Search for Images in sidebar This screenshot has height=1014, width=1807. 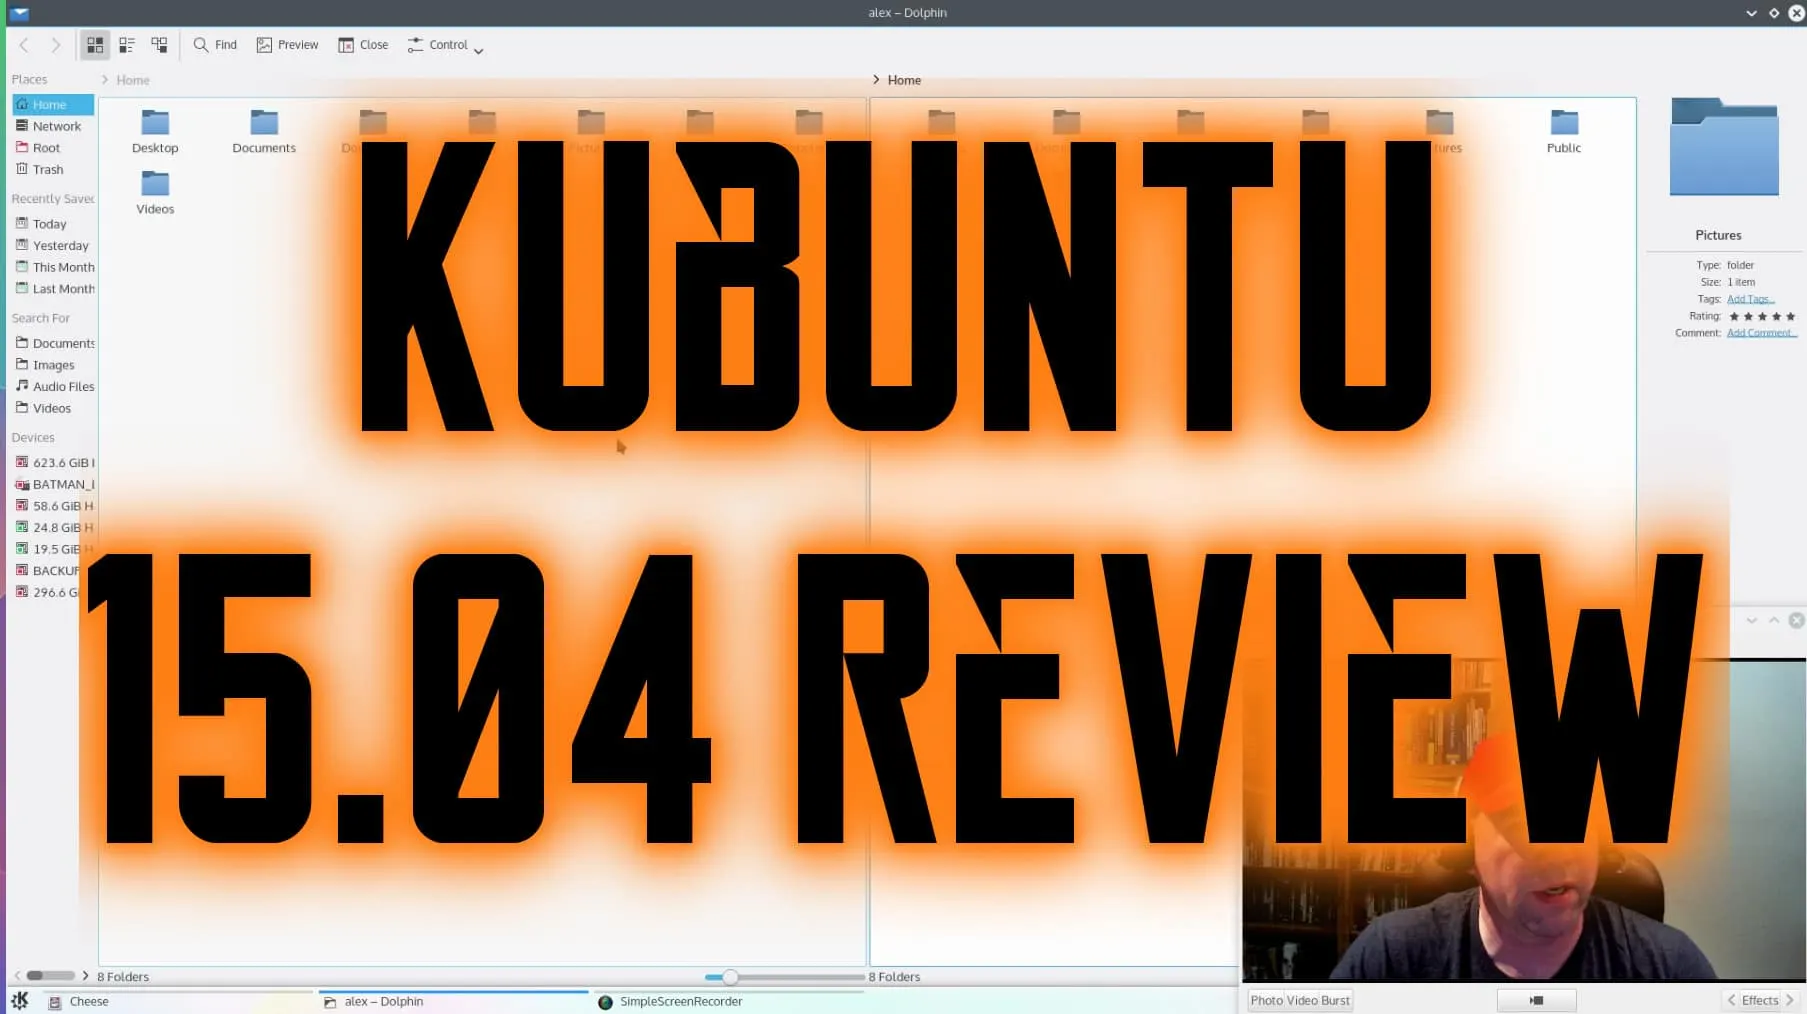(53, 365)
